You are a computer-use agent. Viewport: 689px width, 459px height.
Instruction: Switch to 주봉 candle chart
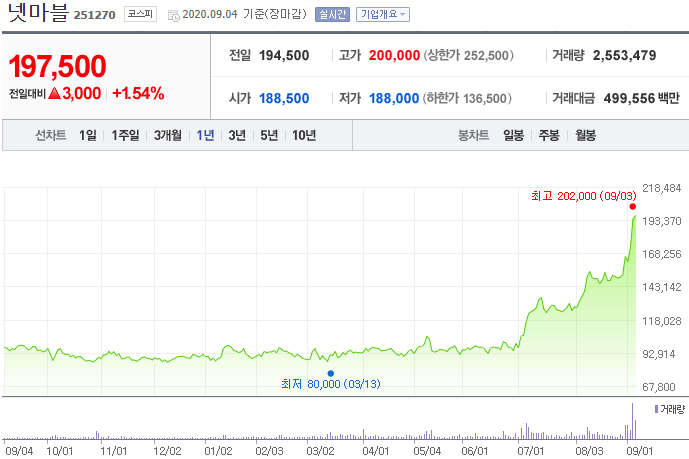point(549,135)
